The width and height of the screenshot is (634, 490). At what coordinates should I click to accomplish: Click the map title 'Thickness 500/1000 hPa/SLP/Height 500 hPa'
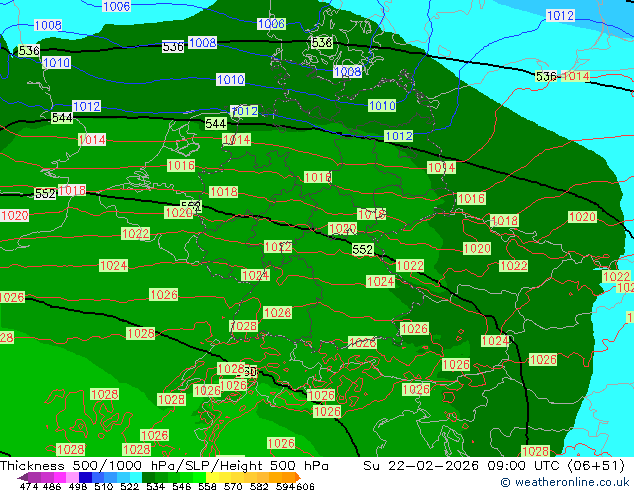click(164, 466)
